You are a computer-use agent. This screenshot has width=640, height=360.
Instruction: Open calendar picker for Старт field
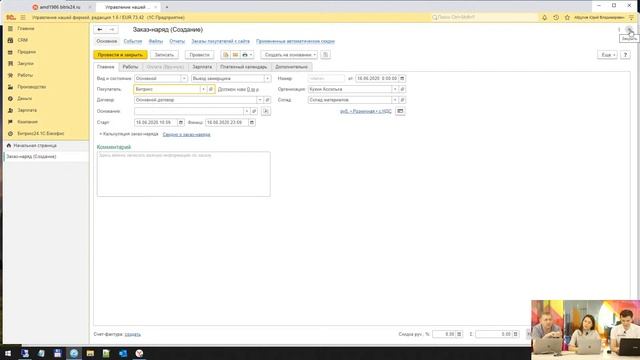coord(180,122)
